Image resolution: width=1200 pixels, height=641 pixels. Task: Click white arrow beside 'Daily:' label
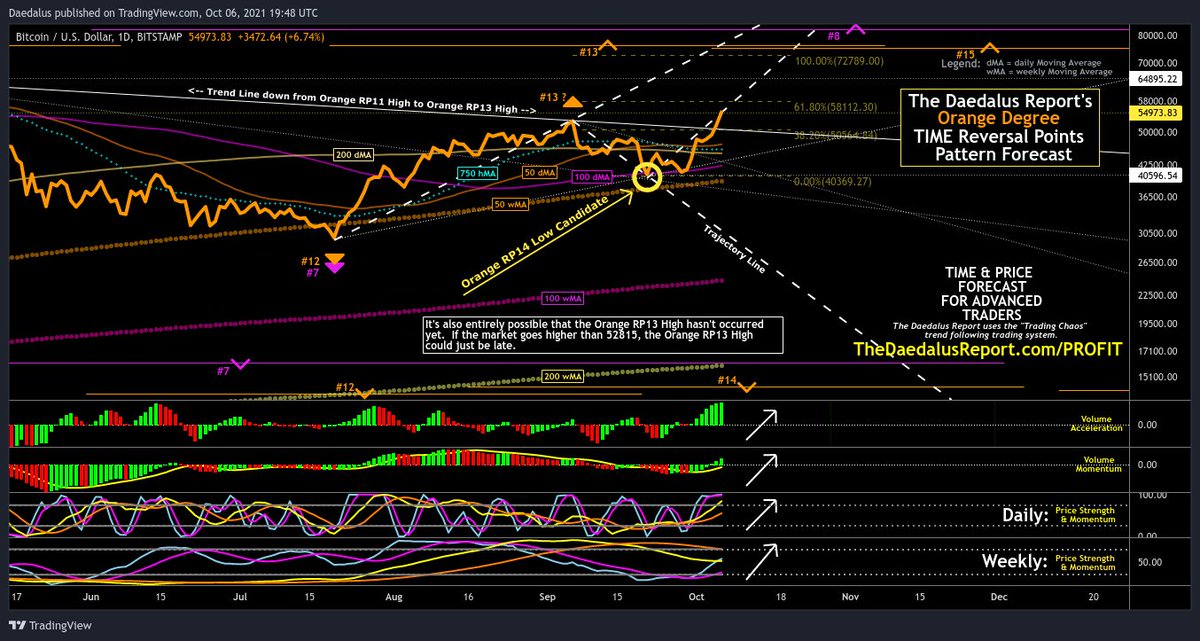tap(761, 513)
